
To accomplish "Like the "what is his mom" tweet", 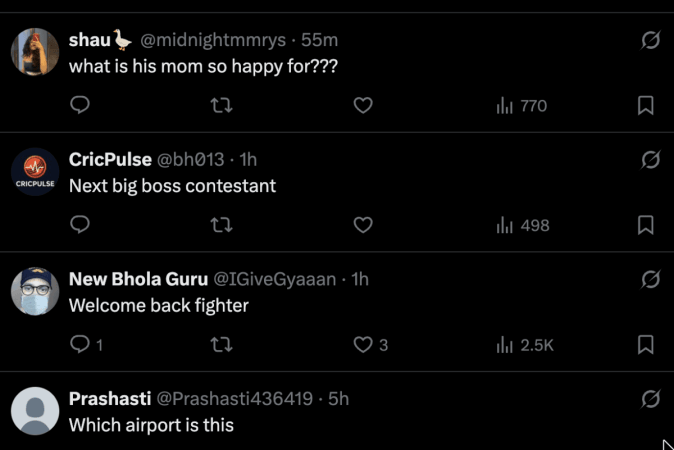I will tap(364, 105).
